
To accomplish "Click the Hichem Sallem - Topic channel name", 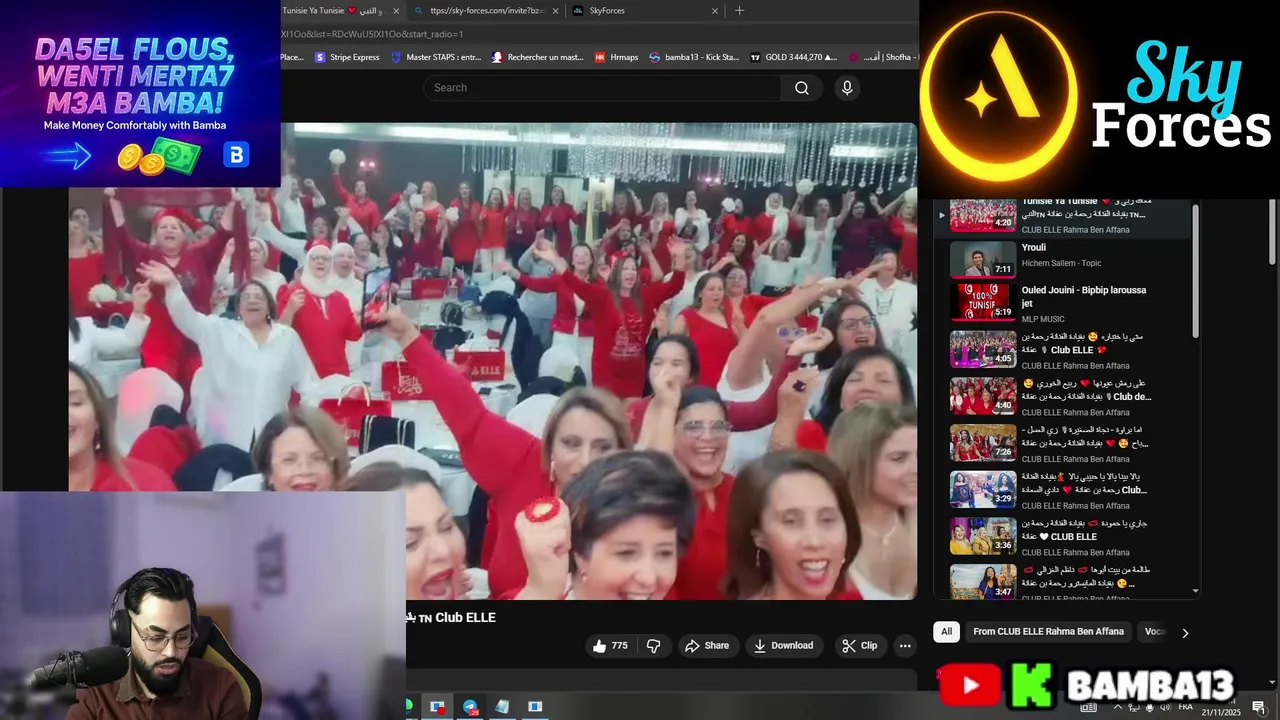I will click(1061, 263).
